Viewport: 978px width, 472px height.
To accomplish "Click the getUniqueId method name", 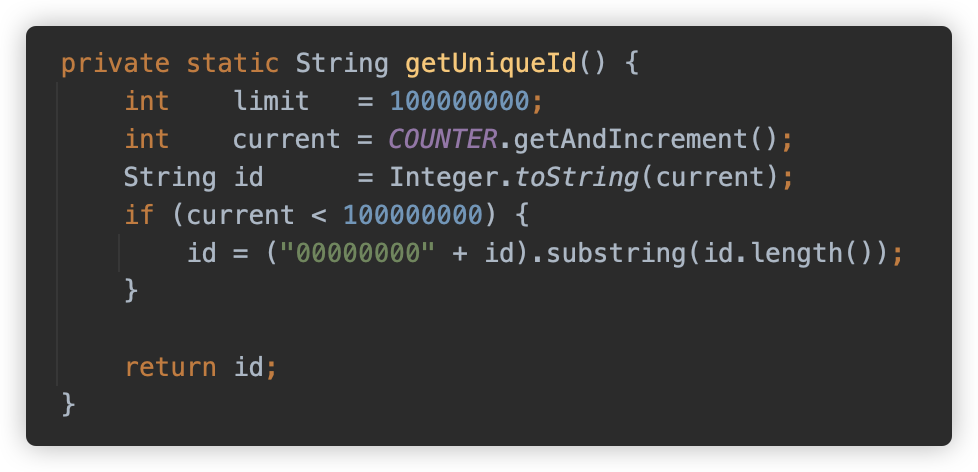I will coord(491,64).
